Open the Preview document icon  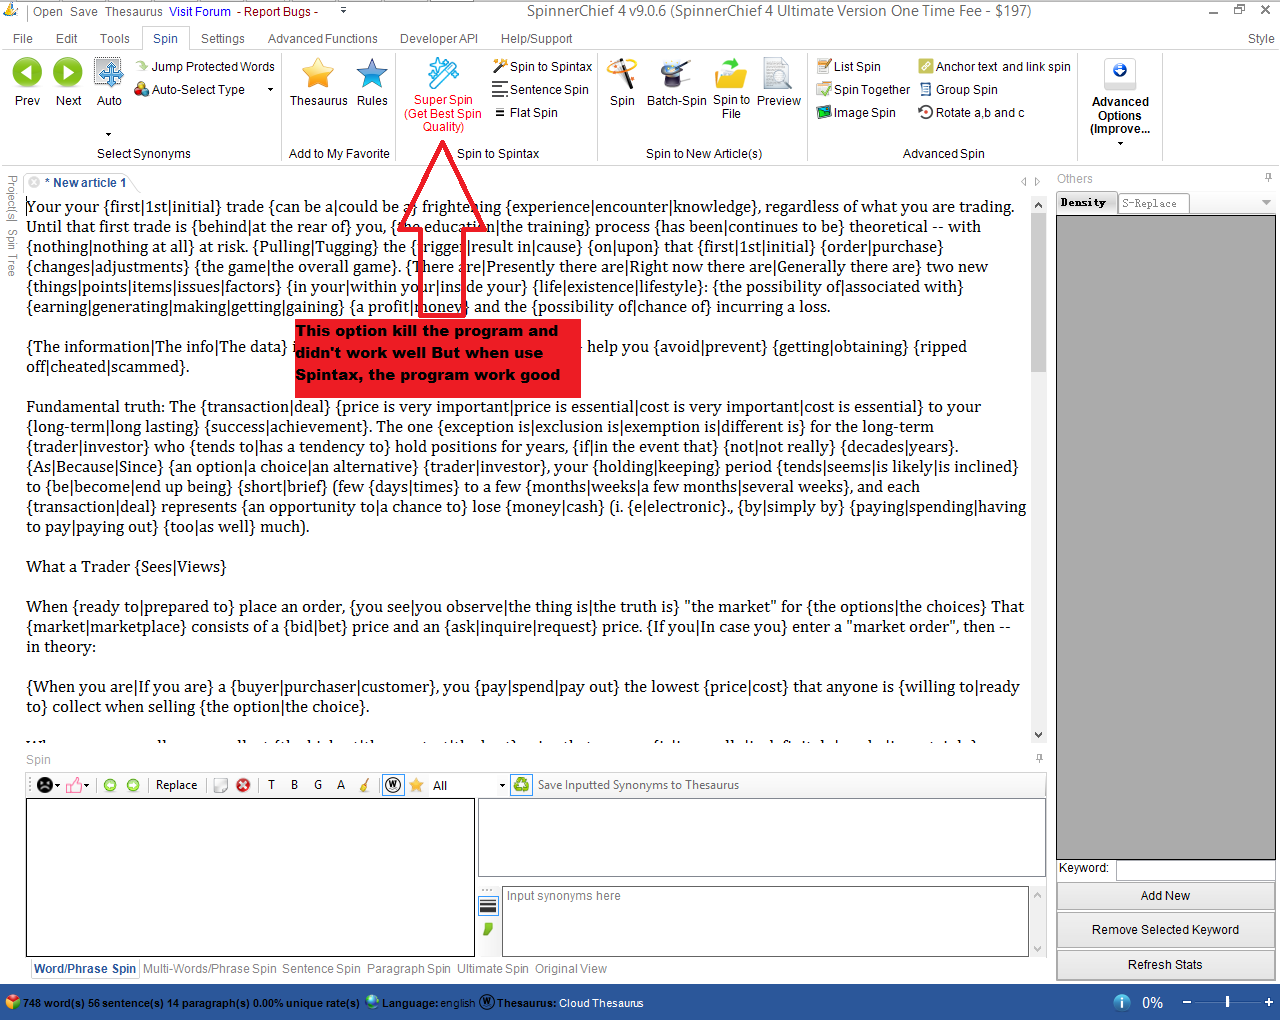click(778, 74)
